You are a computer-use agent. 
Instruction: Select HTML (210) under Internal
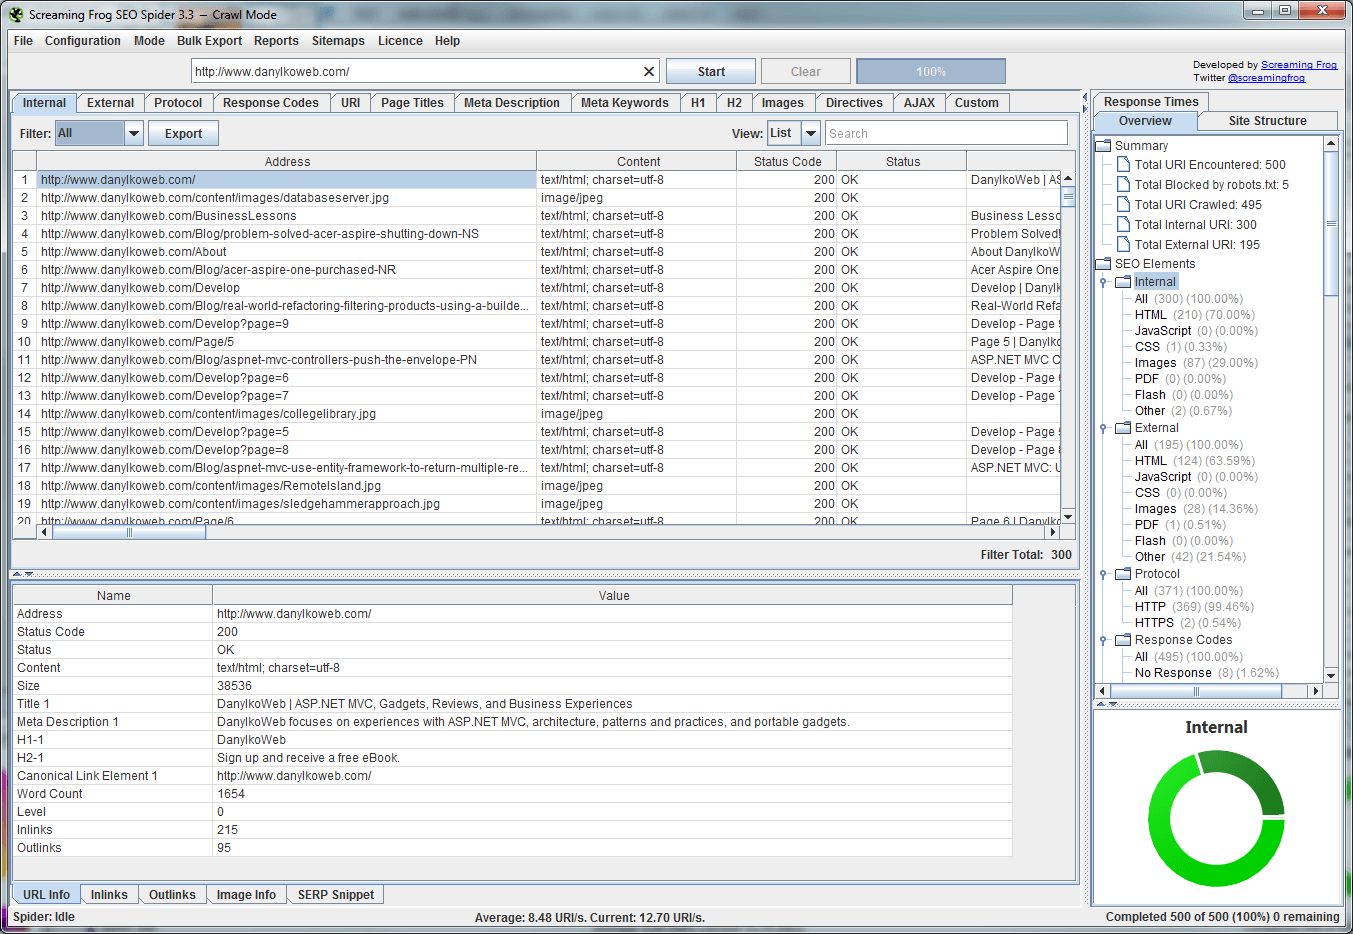(1194, 315)
